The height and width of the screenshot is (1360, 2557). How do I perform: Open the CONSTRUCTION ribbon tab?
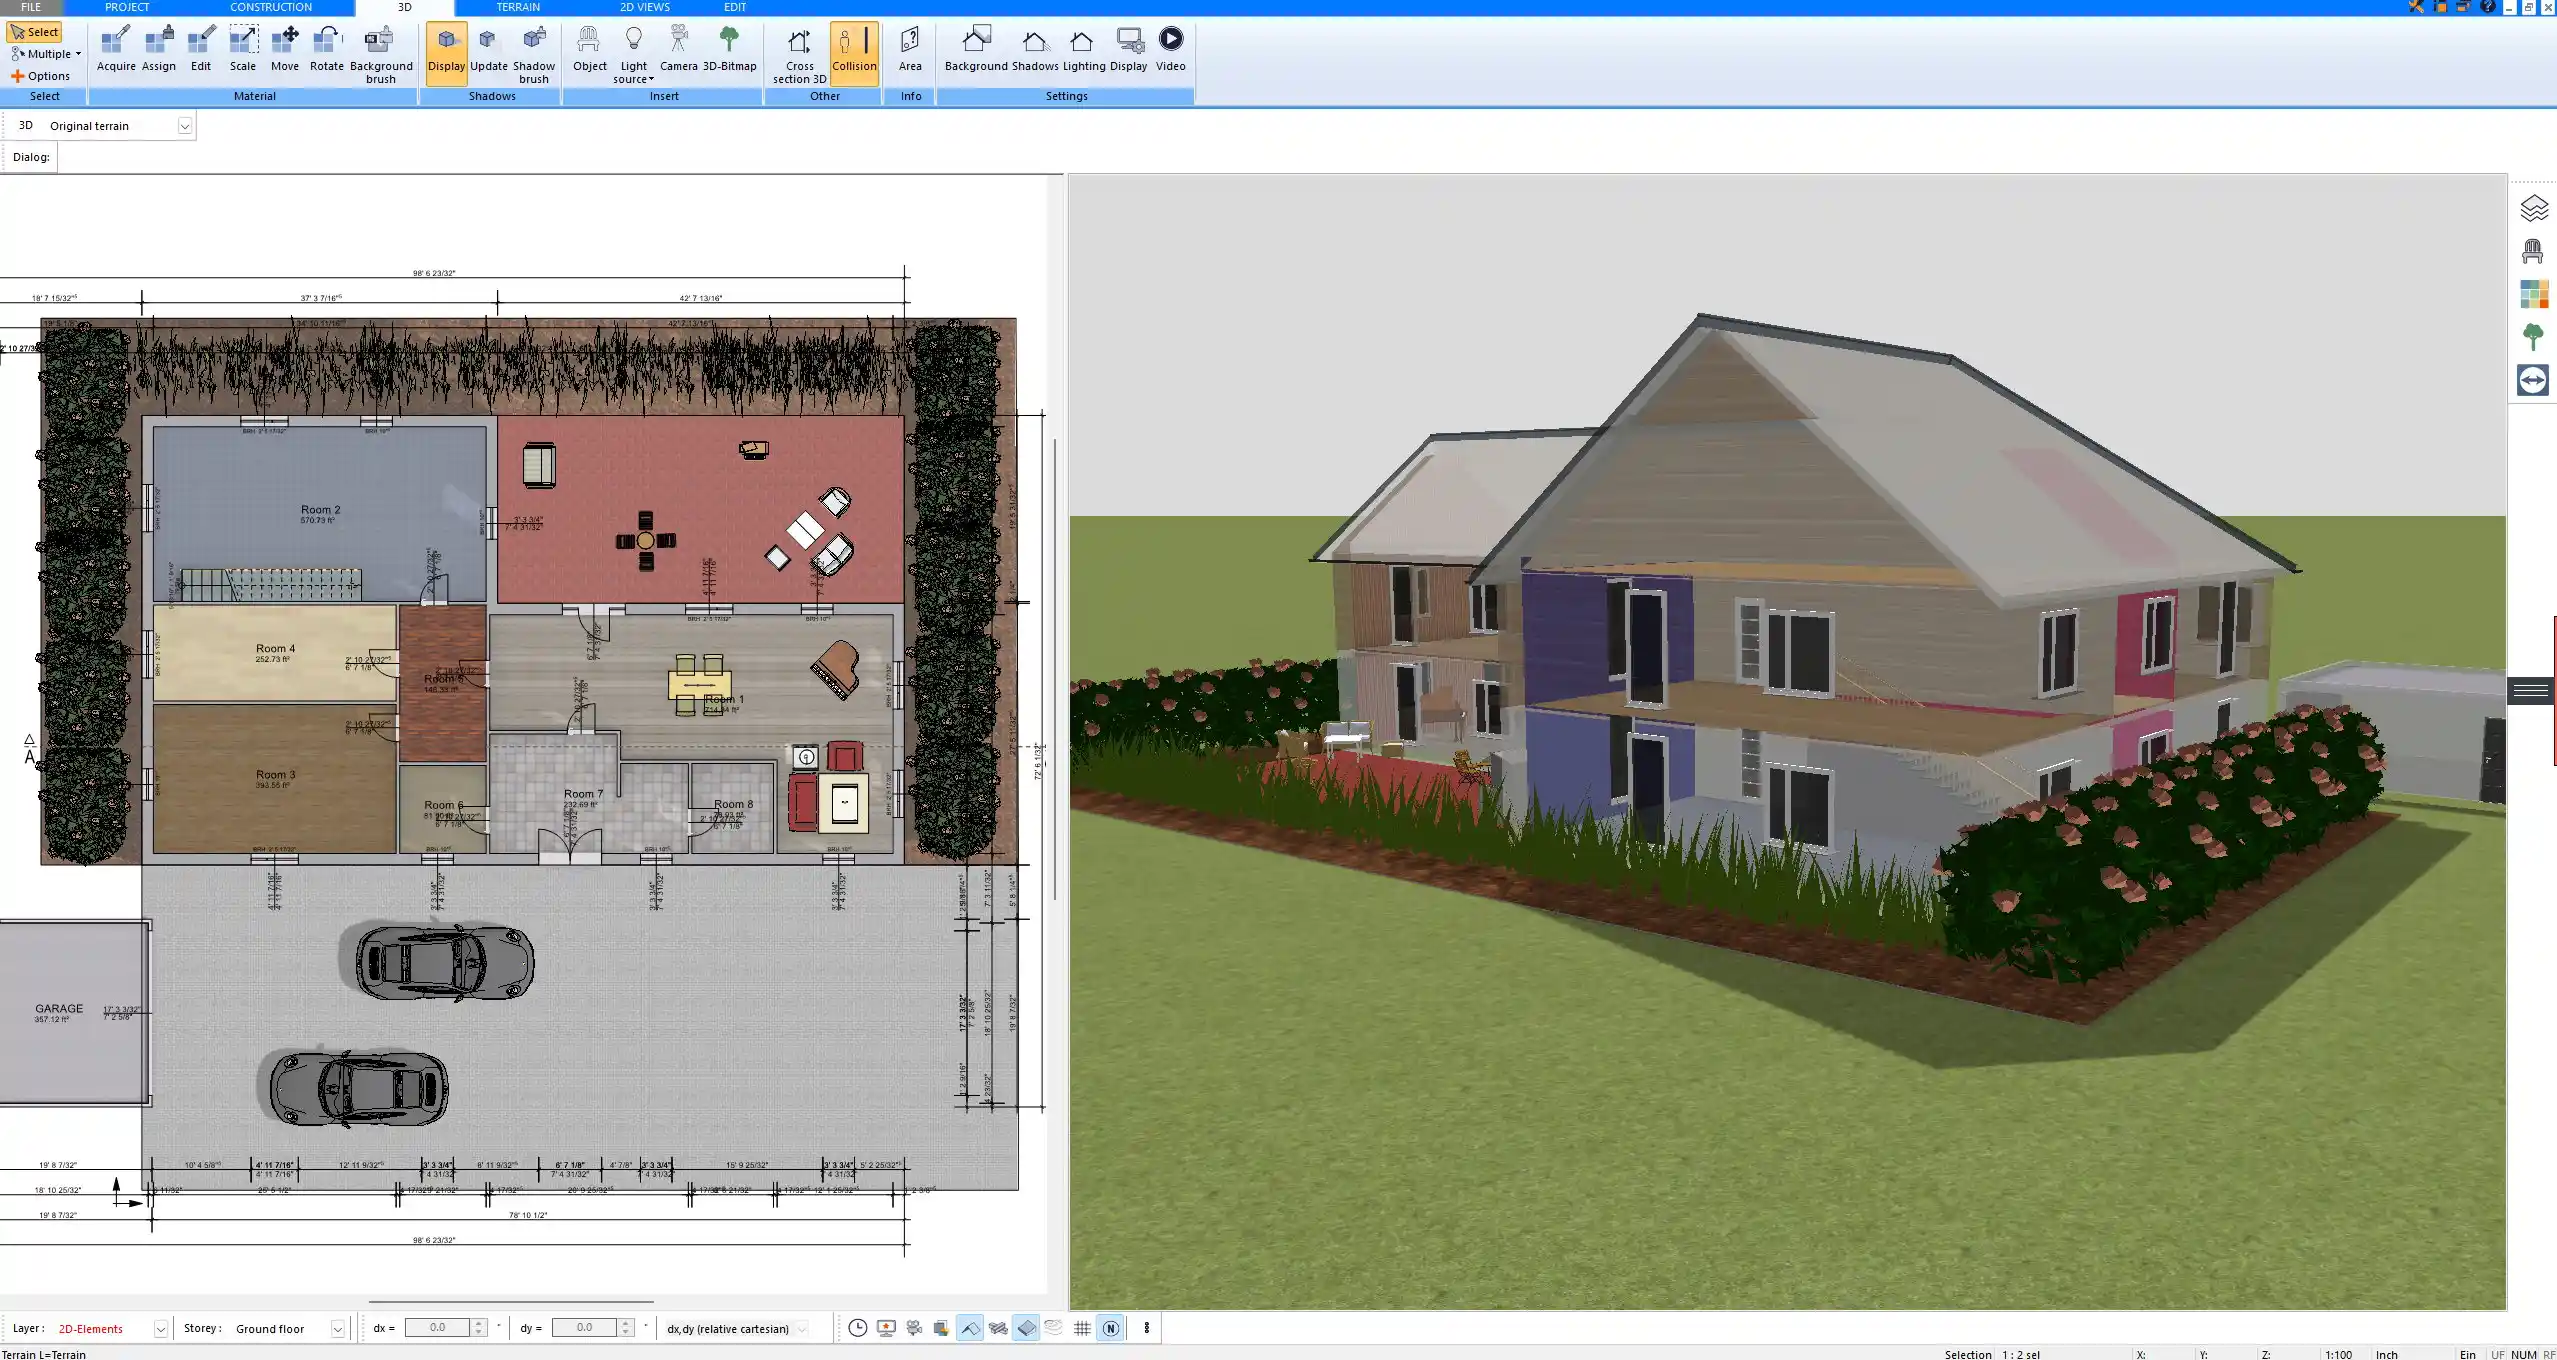[270, 7]
